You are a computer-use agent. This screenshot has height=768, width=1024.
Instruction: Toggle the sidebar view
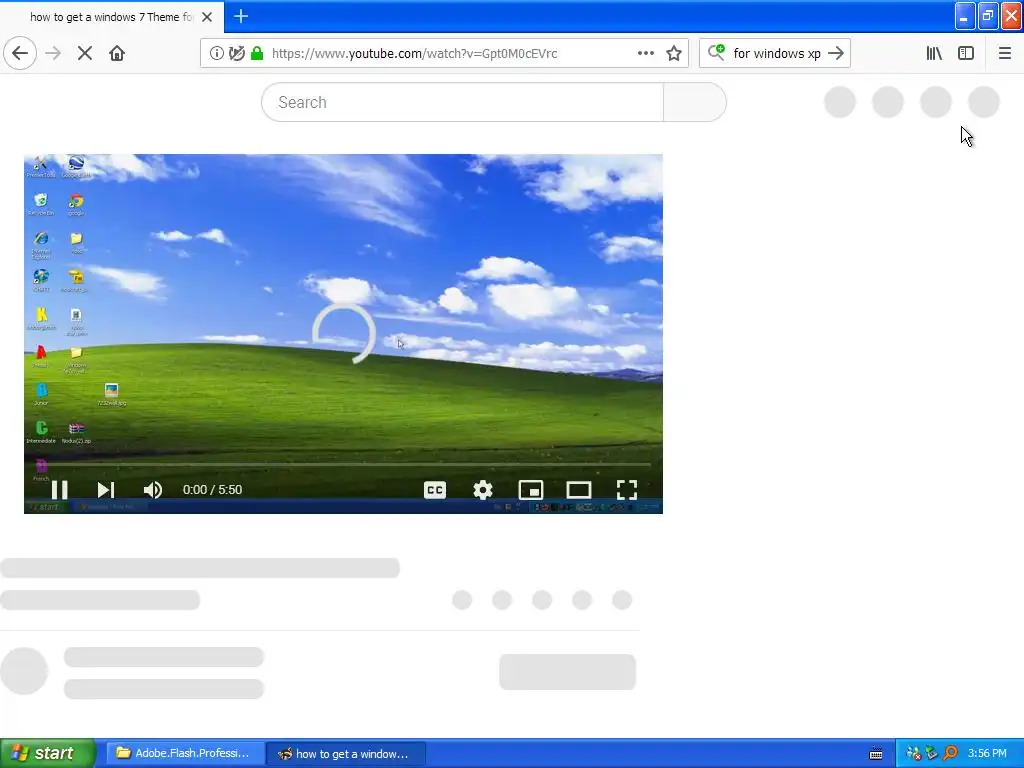point(966,54)
